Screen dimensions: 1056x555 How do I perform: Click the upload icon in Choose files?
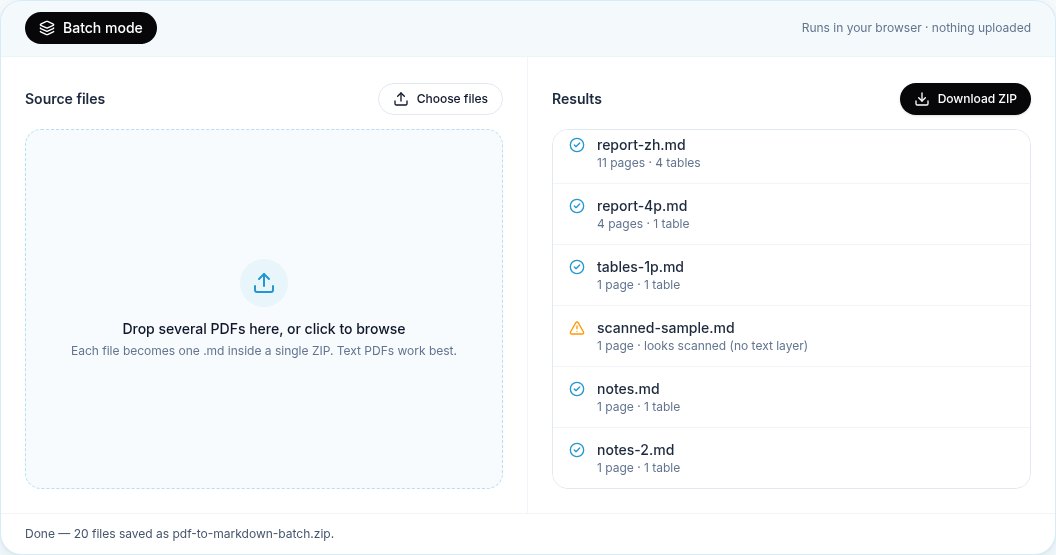tap(401, 99)
